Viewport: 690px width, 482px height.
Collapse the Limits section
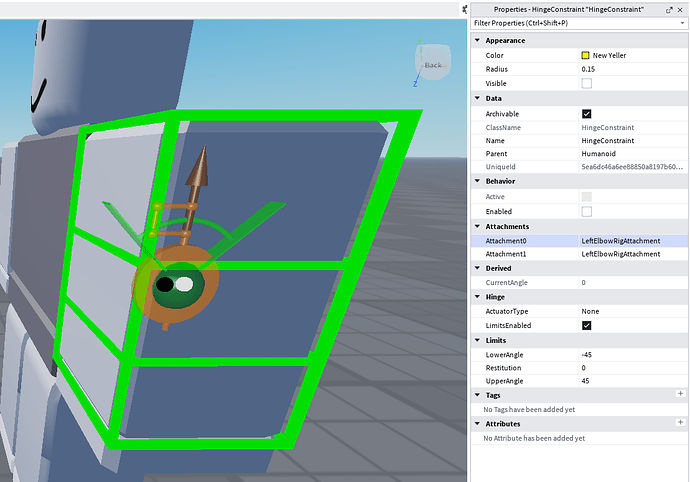tap(477, 340)
